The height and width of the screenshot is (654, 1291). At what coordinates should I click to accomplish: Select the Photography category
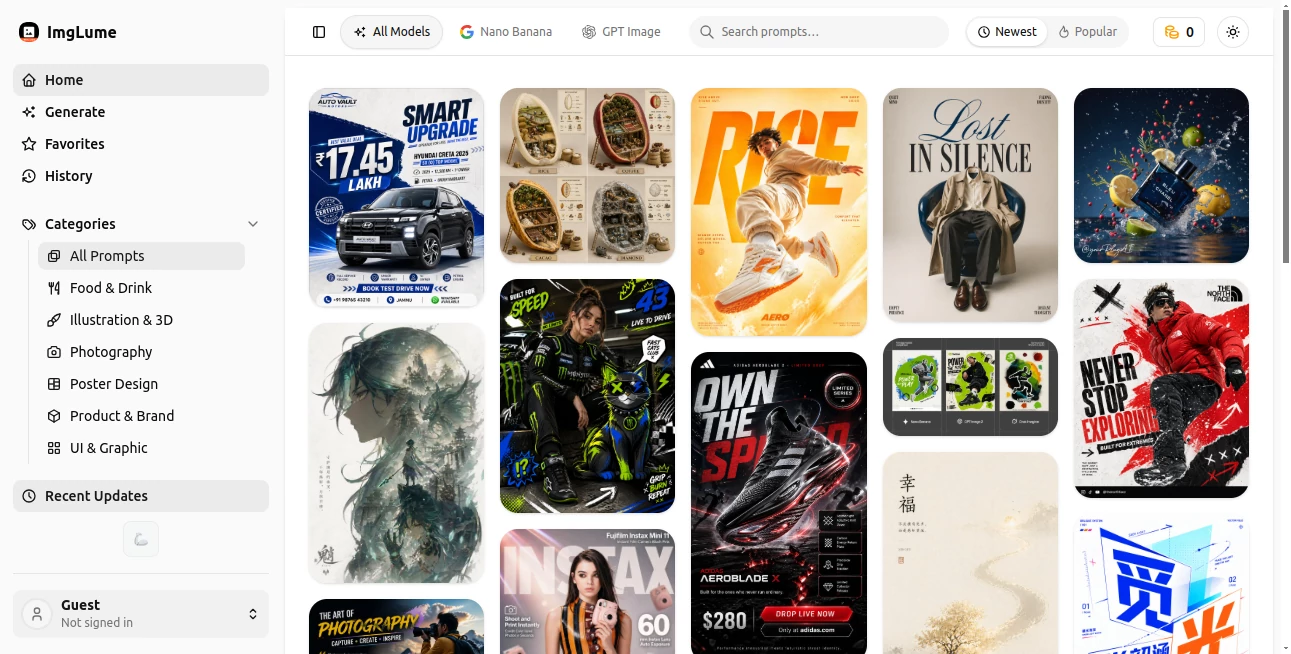[141, 352]
